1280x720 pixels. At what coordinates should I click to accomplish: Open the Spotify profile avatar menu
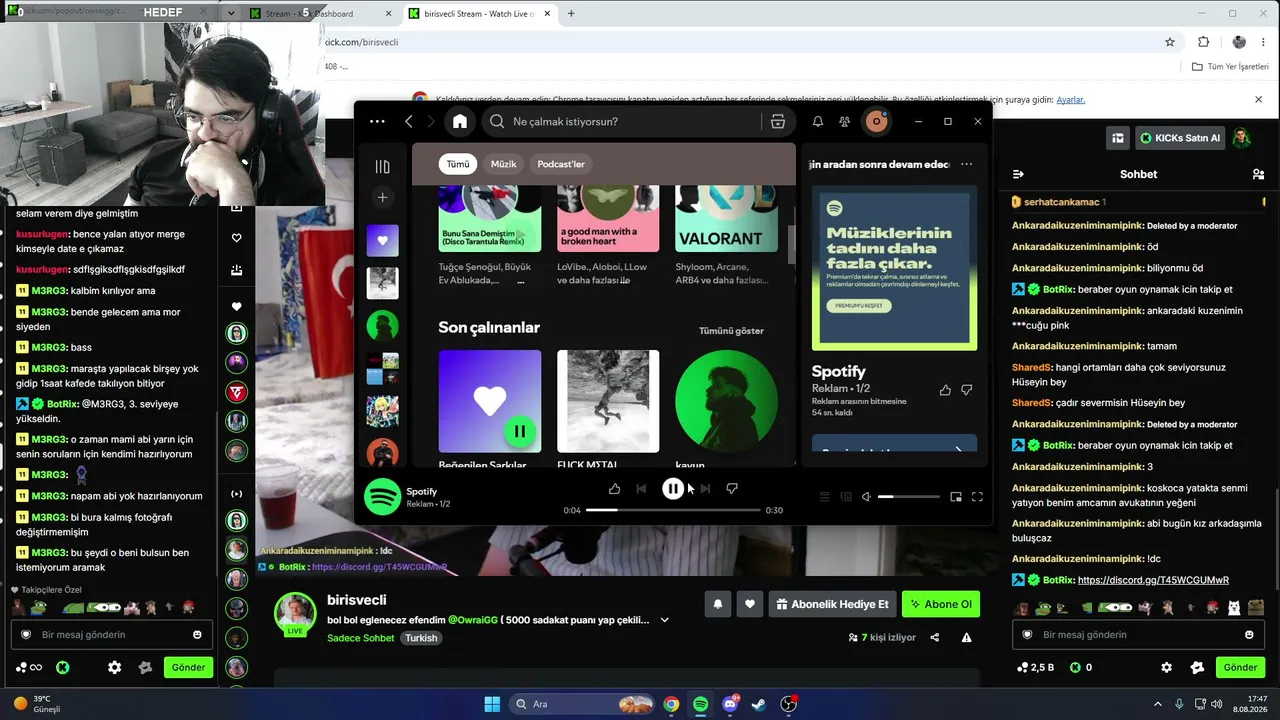point(877,121)
